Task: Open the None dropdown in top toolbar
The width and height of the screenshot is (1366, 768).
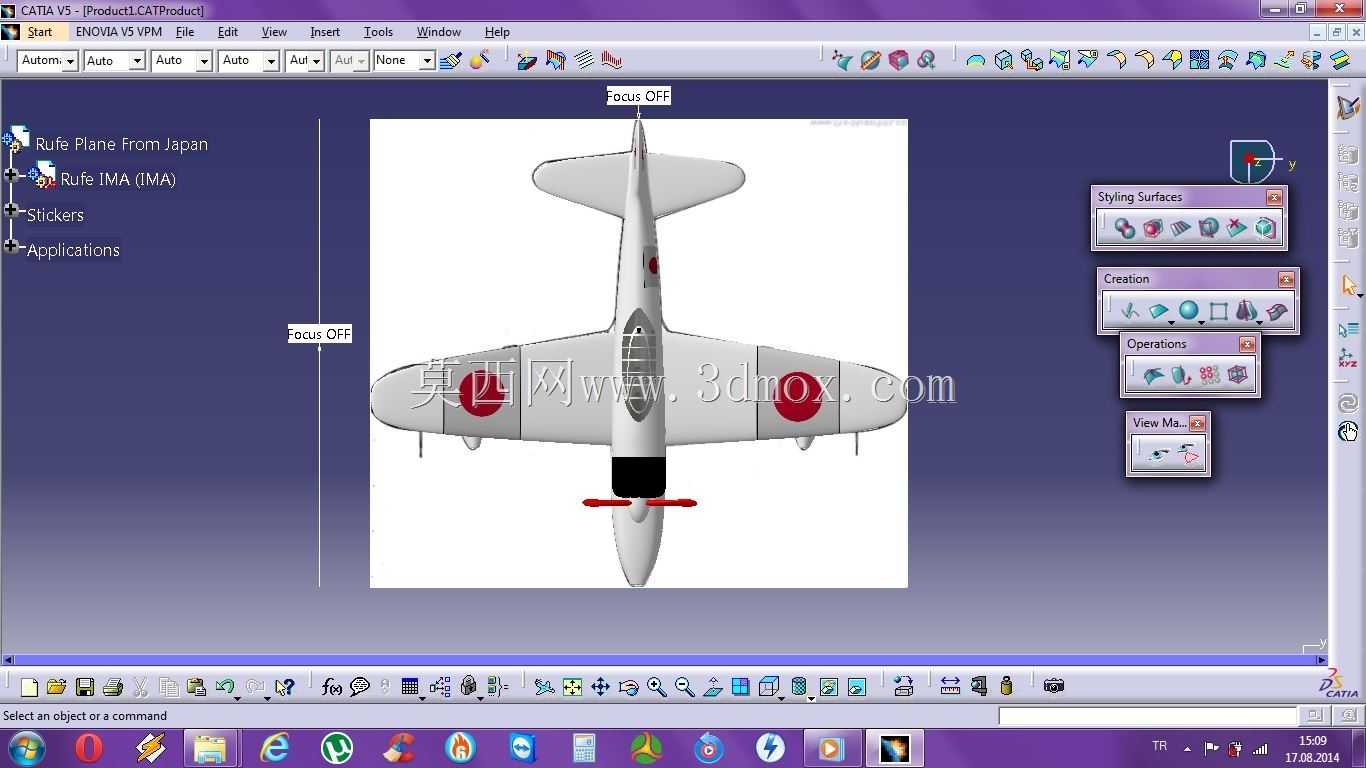Action: coord(427,61)
